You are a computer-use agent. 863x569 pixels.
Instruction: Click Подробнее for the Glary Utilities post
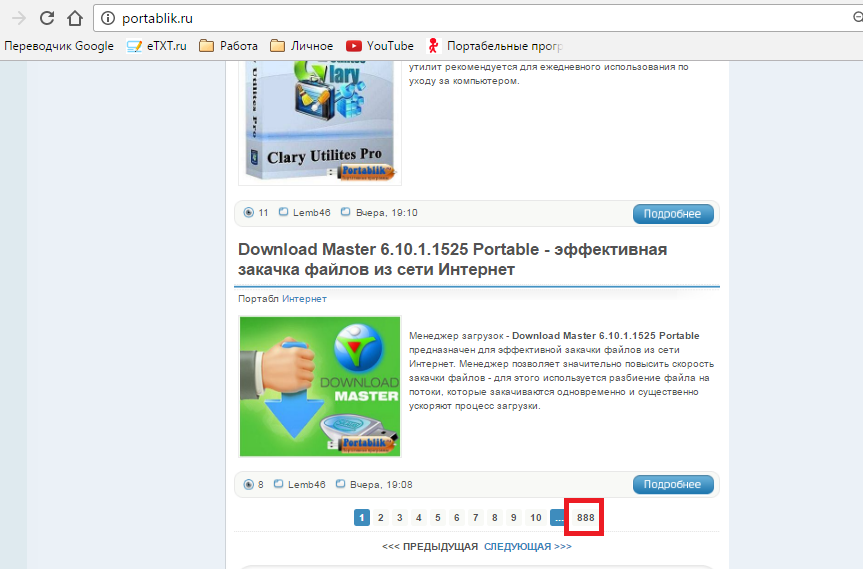coord(673,214)
